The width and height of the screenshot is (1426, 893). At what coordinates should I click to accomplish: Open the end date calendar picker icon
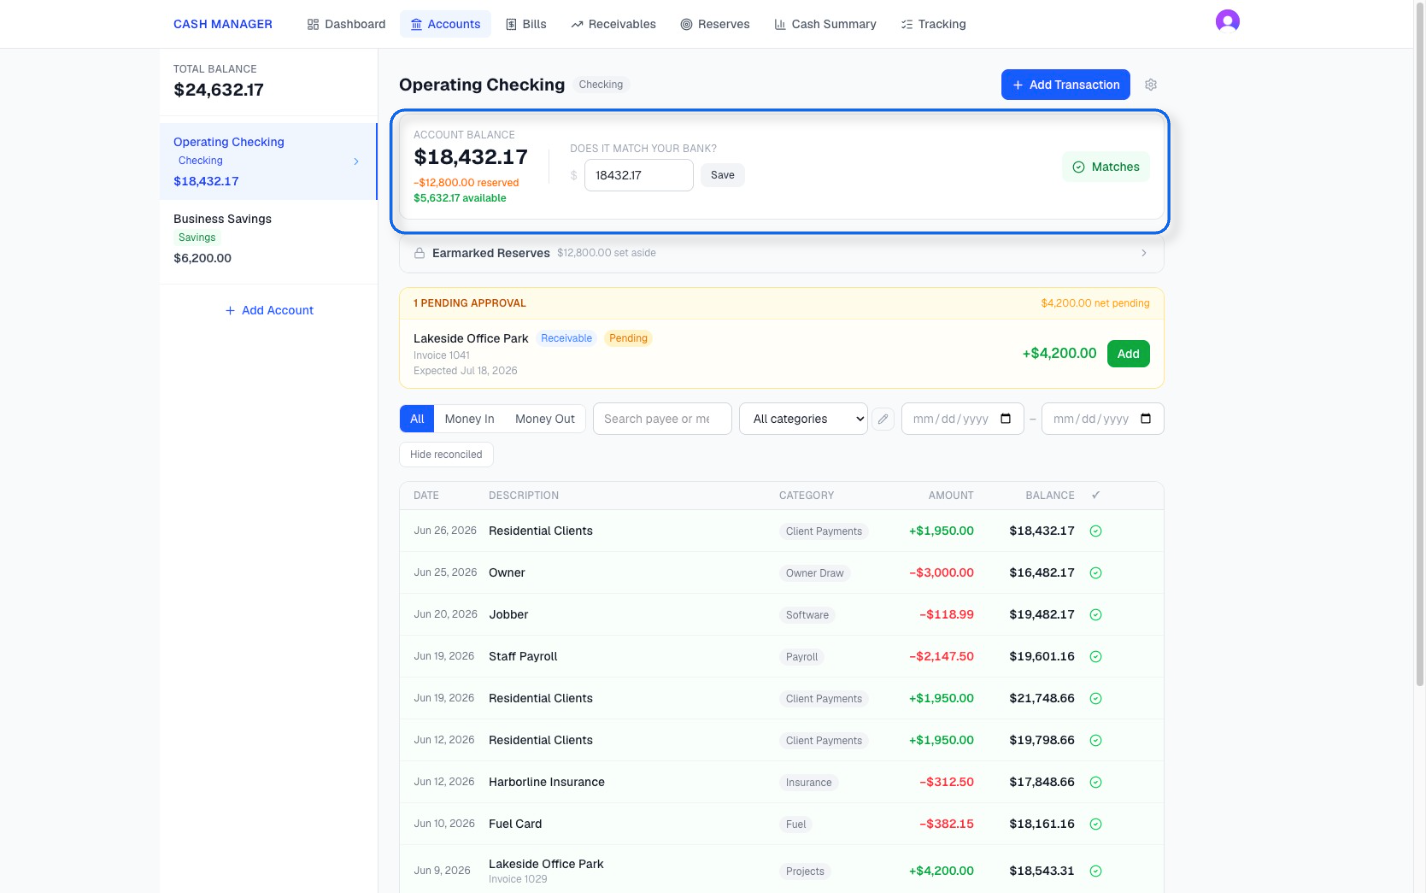(1146, 419)
